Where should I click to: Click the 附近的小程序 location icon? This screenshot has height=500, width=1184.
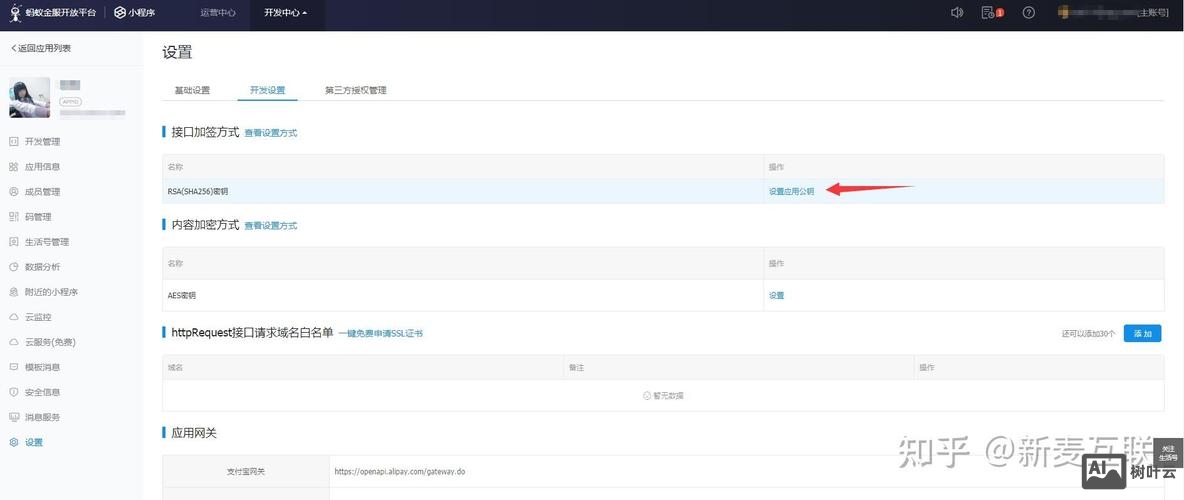pos(14,292)
